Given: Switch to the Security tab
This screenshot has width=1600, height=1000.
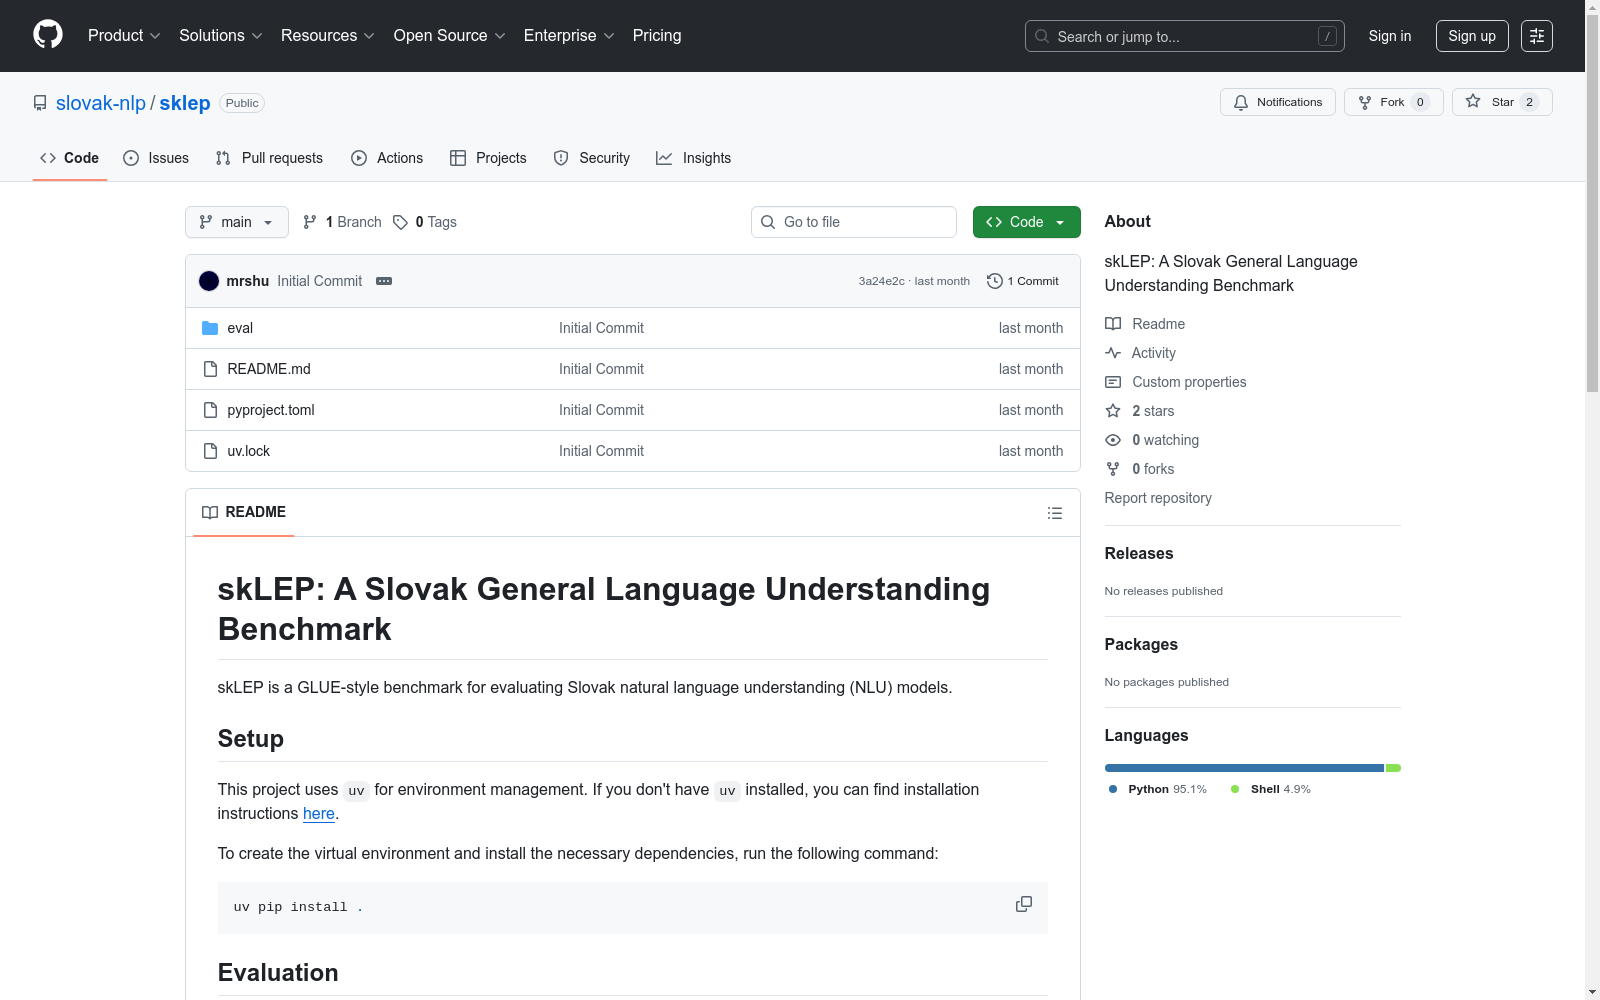Looking at the screenshot, I should coord(592,158).
